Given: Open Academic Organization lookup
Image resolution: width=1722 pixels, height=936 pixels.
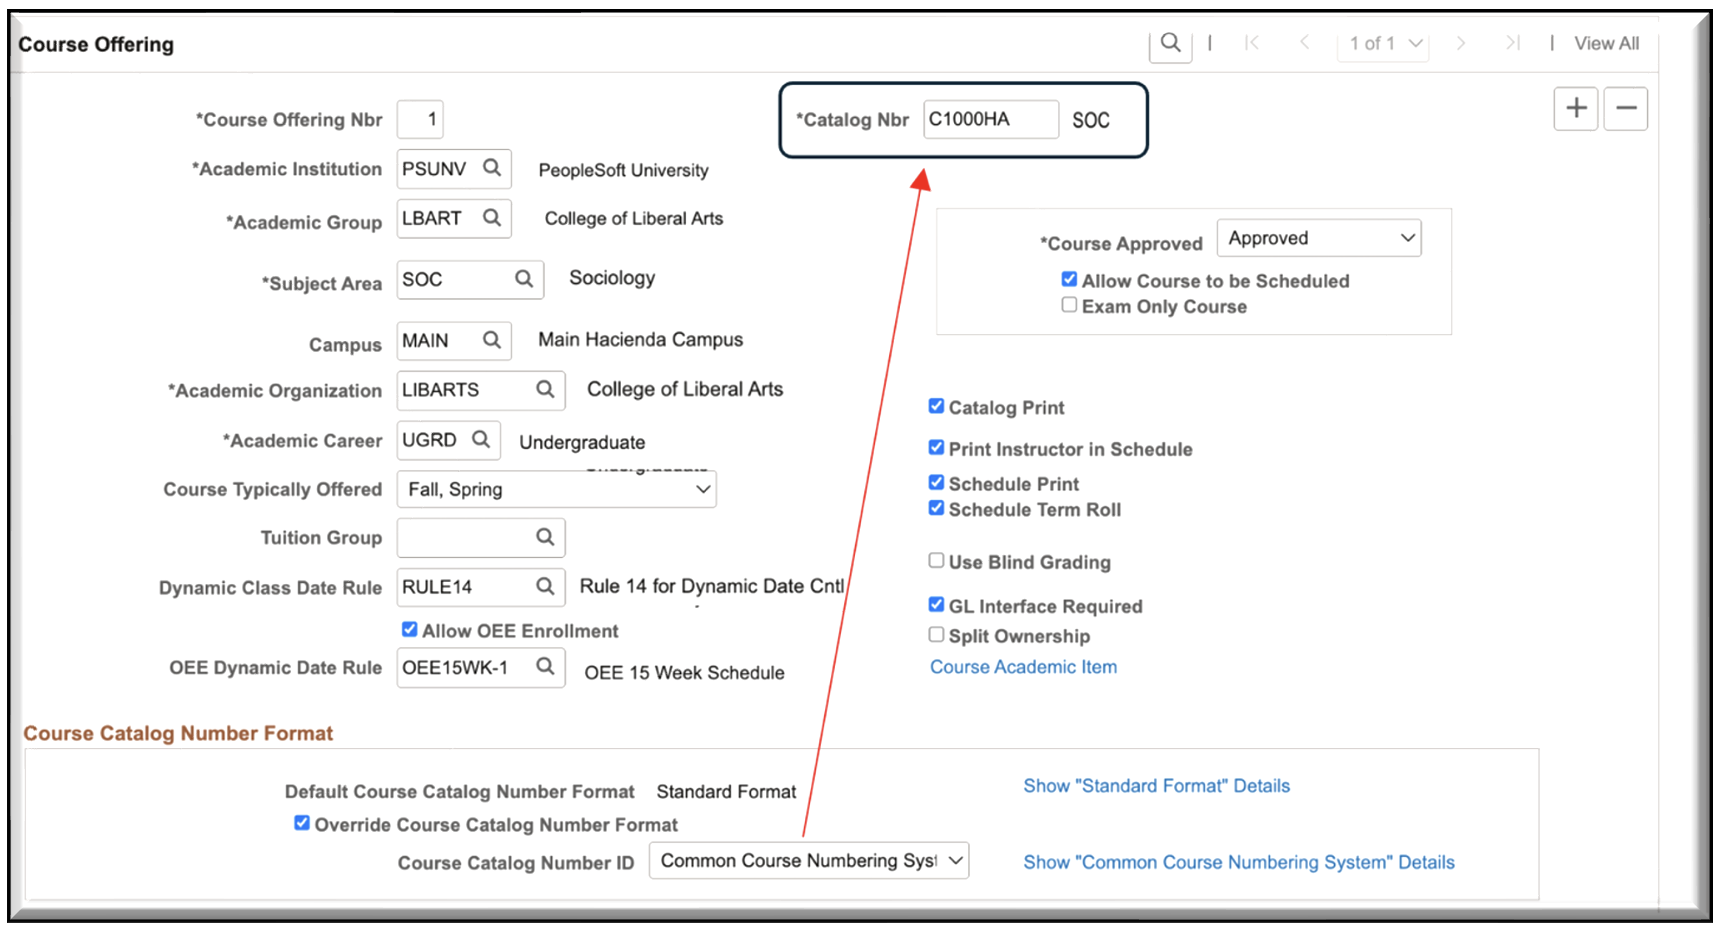Looking at the screenshot, I should coord(545,389).
